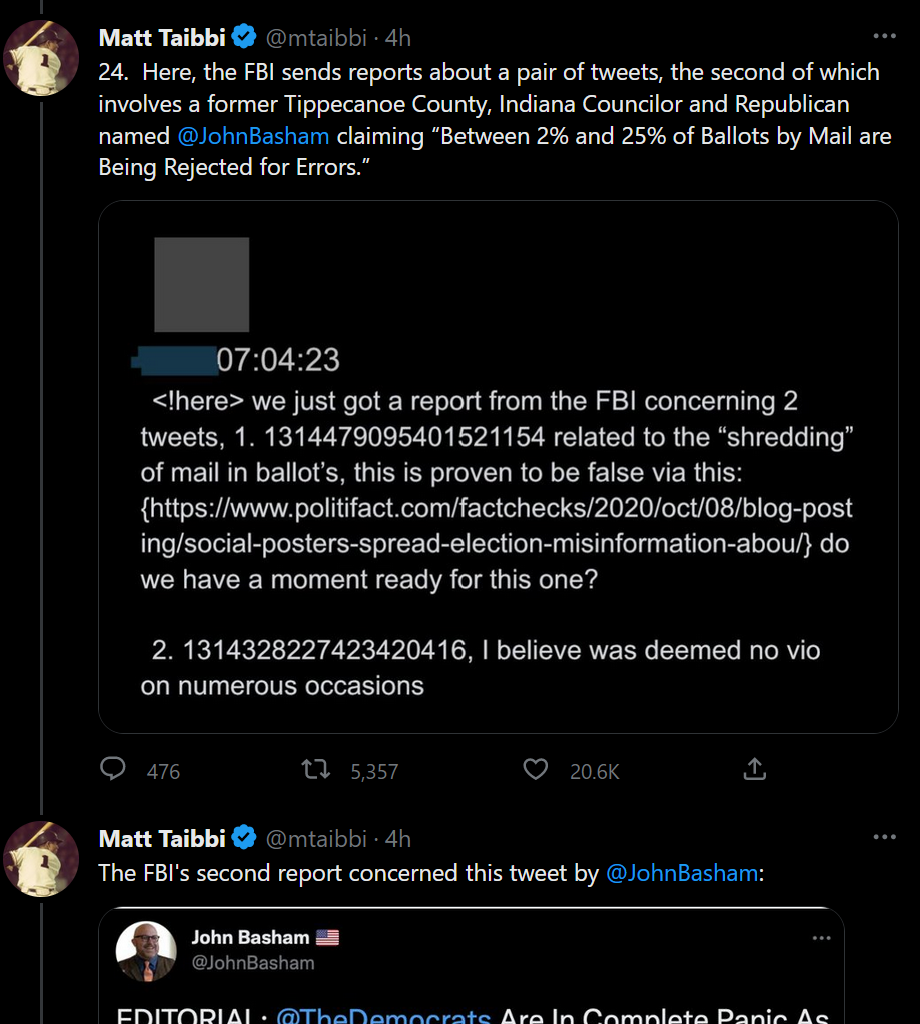Open the @mtaibbi handle on first tweet

[316, 38]
